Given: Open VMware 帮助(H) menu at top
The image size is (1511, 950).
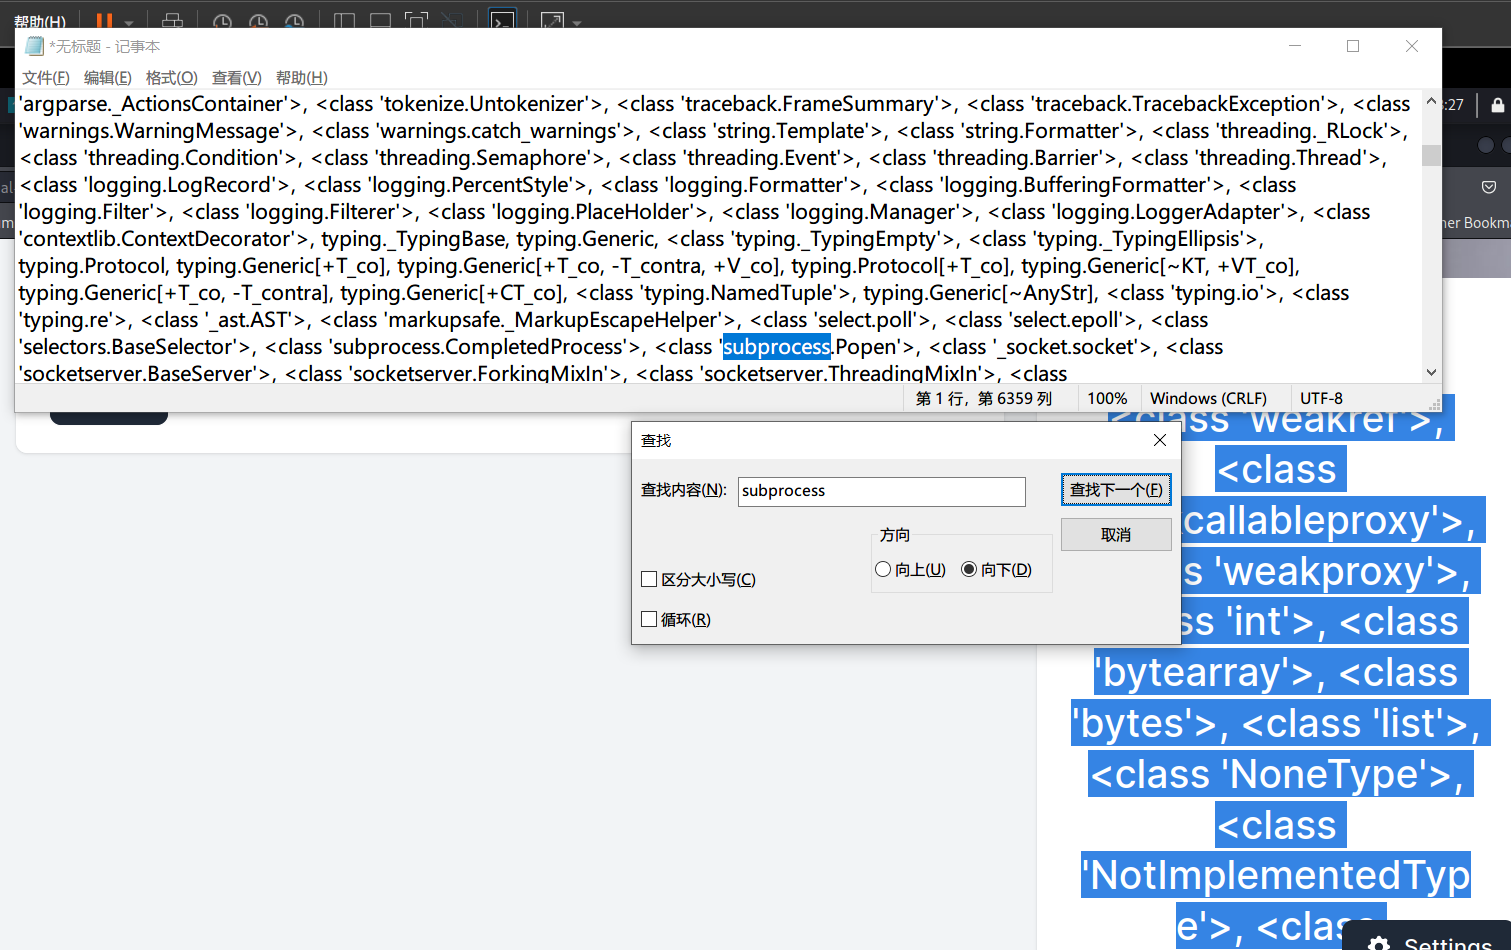Looking at the screenshot, I should pos(40,21).
